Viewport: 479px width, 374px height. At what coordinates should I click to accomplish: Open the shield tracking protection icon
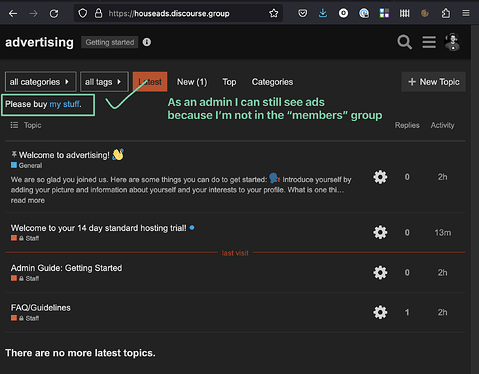[x=83, y=13]
